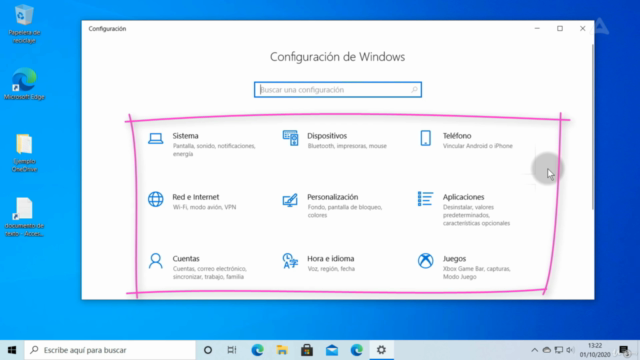Click OneDrive cloud tray icon
This screenshot has width=640, height=360.
point(547,350)
